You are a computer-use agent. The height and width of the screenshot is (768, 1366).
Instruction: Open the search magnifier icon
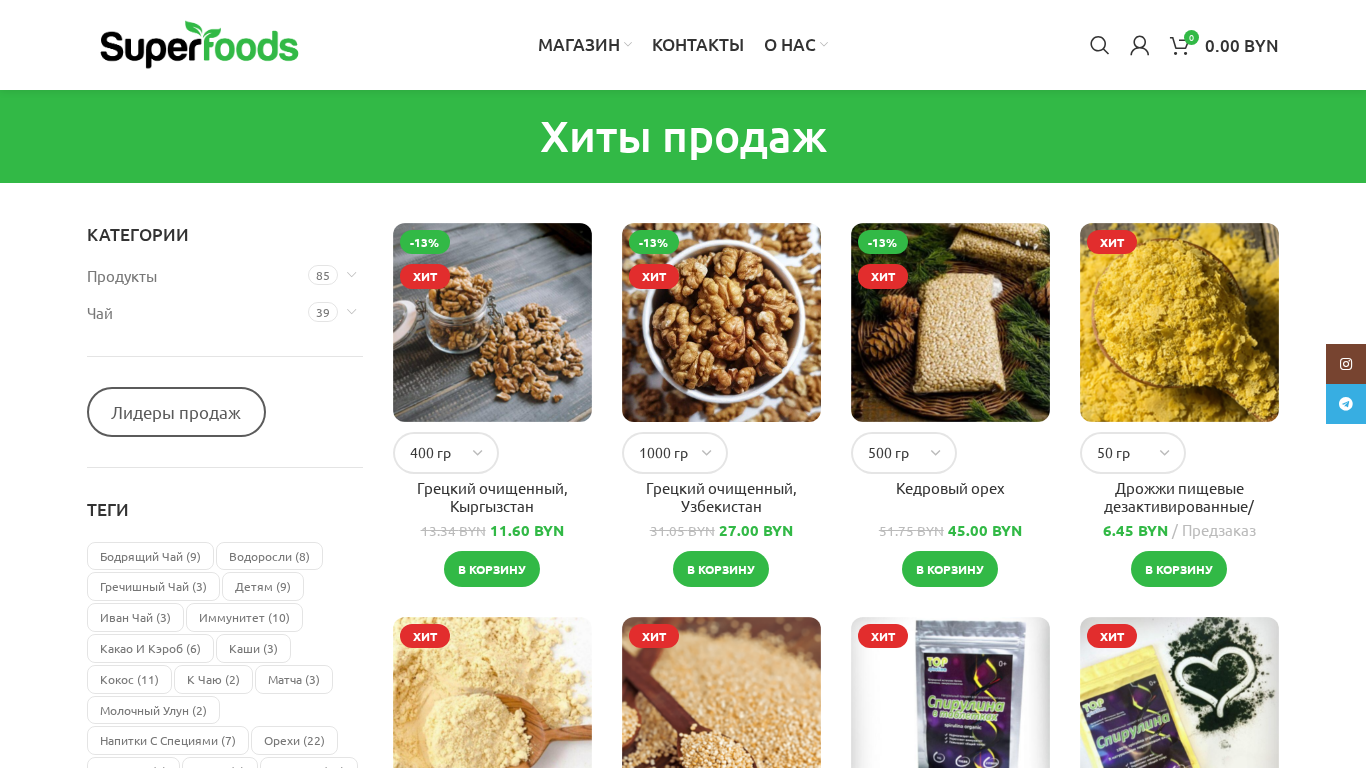[1099, 45]
